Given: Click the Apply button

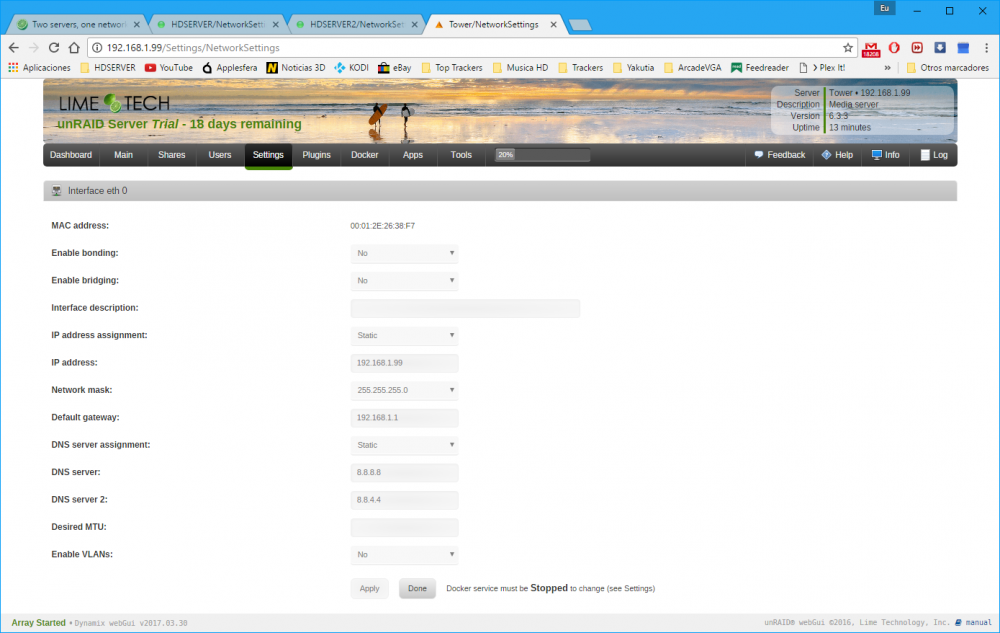Looking at the screenshot, I should [369, 588].
